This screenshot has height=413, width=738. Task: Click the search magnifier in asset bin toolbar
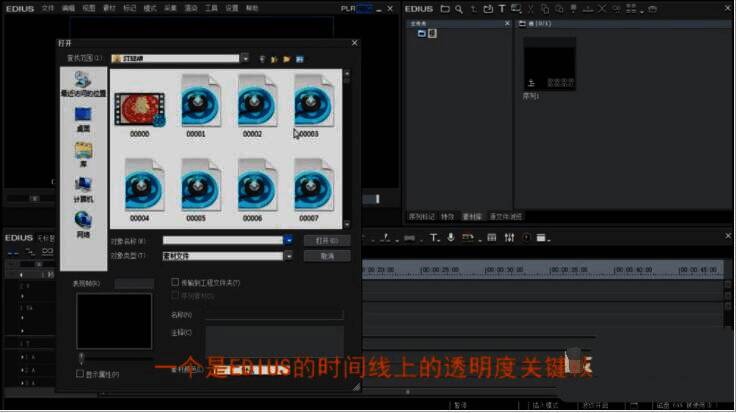[x=458, y=9]
